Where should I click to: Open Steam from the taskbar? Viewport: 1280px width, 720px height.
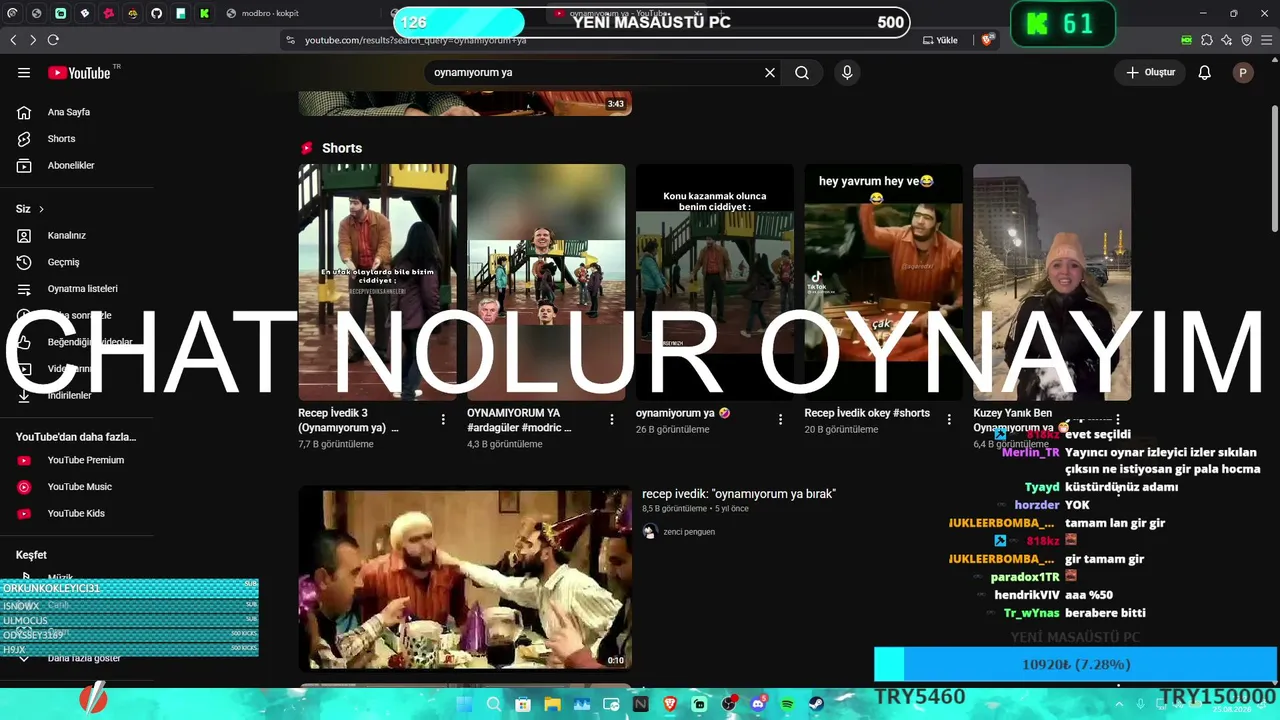816,704
